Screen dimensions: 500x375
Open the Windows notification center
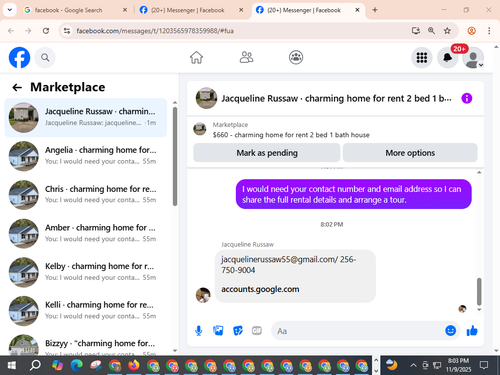[484, 365]
